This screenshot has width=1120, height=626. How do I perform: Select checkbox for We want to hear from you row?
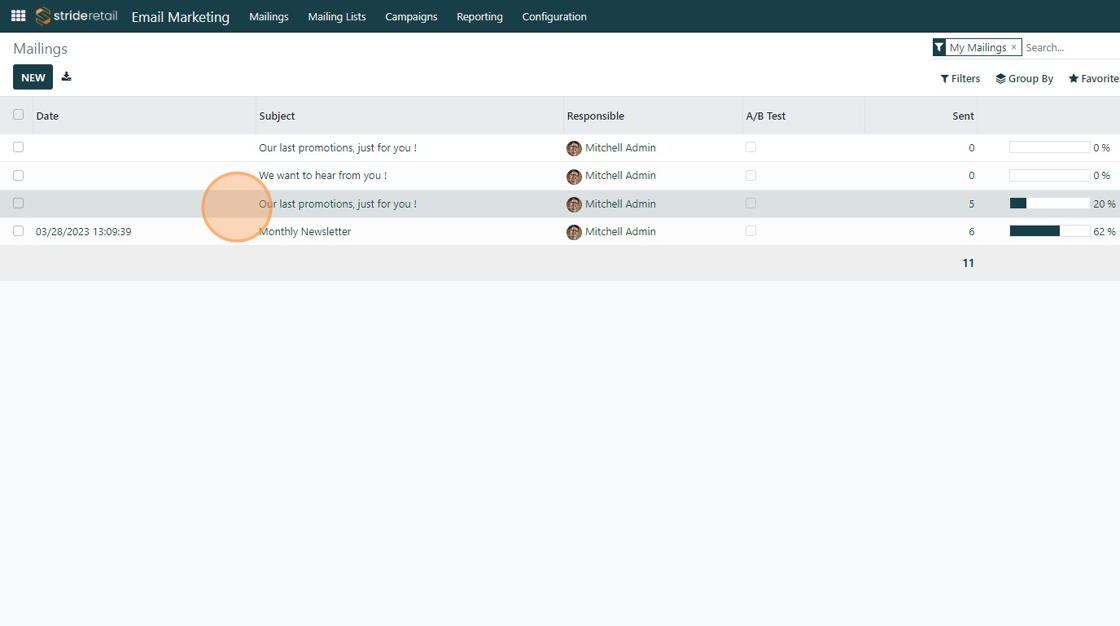(x=19, y=175)
